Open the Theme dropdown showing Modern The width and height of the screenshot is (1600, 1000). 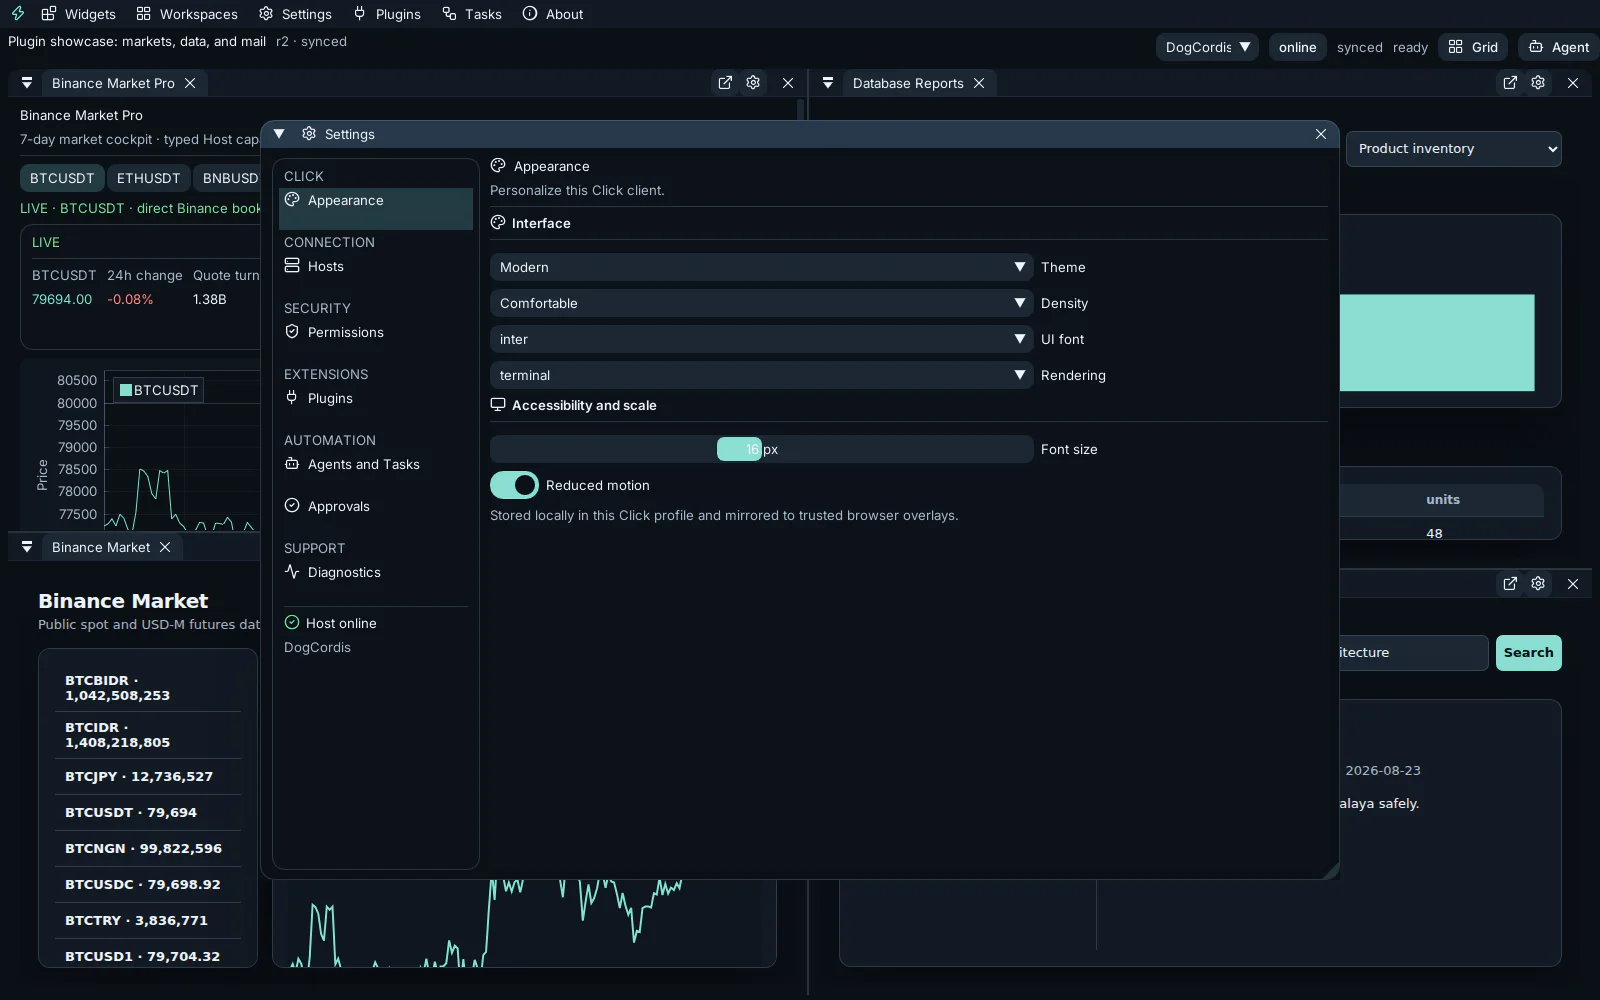(761, 267)
